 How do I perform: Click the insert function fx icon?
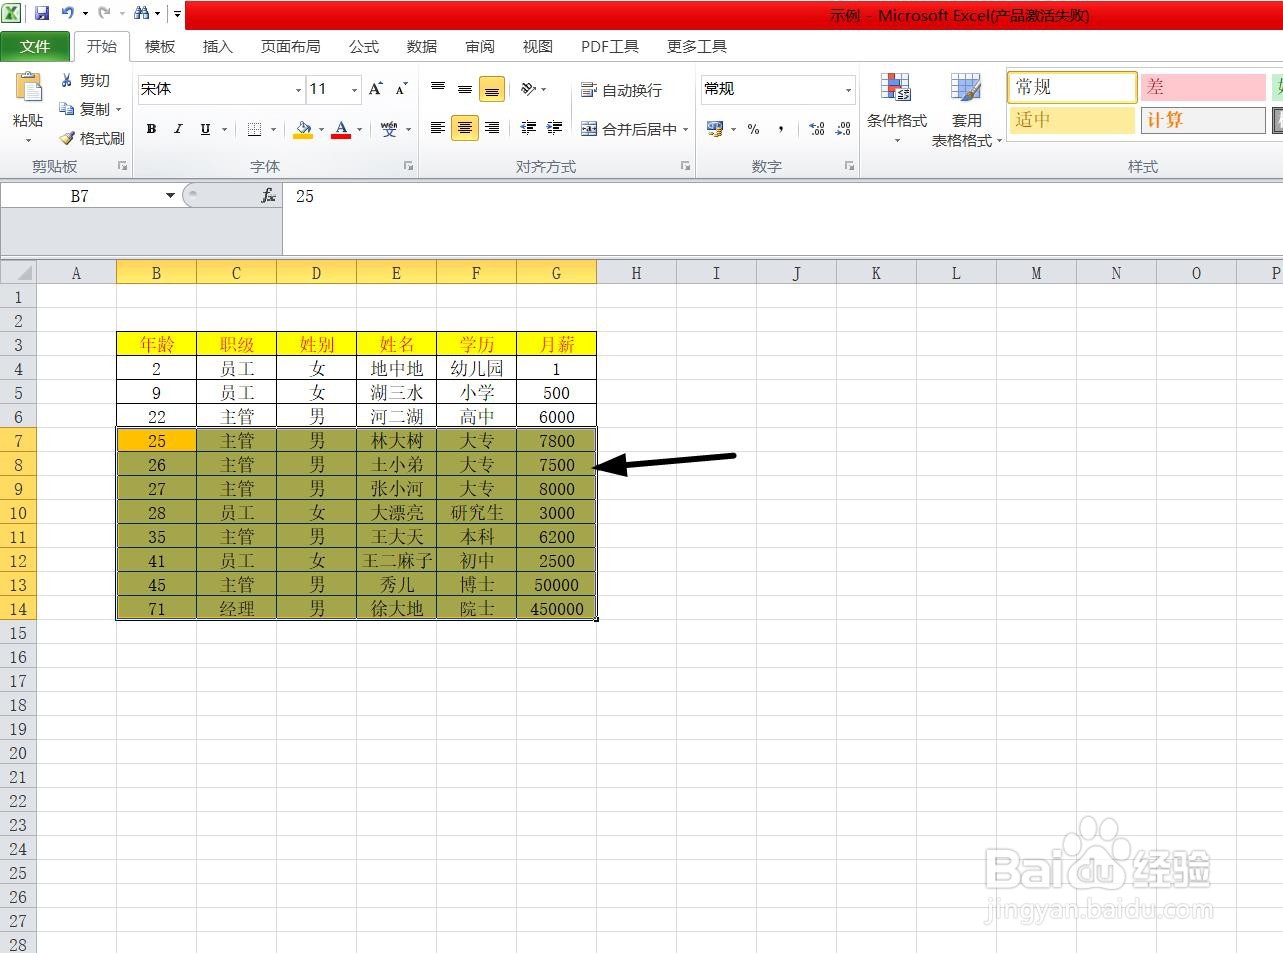coord(268,196)
